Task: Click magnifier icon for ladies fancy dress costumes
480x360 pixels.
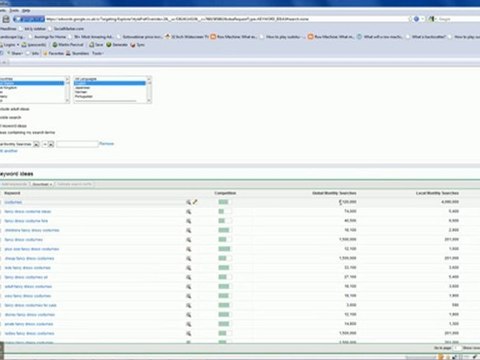Action: (189, 333)
